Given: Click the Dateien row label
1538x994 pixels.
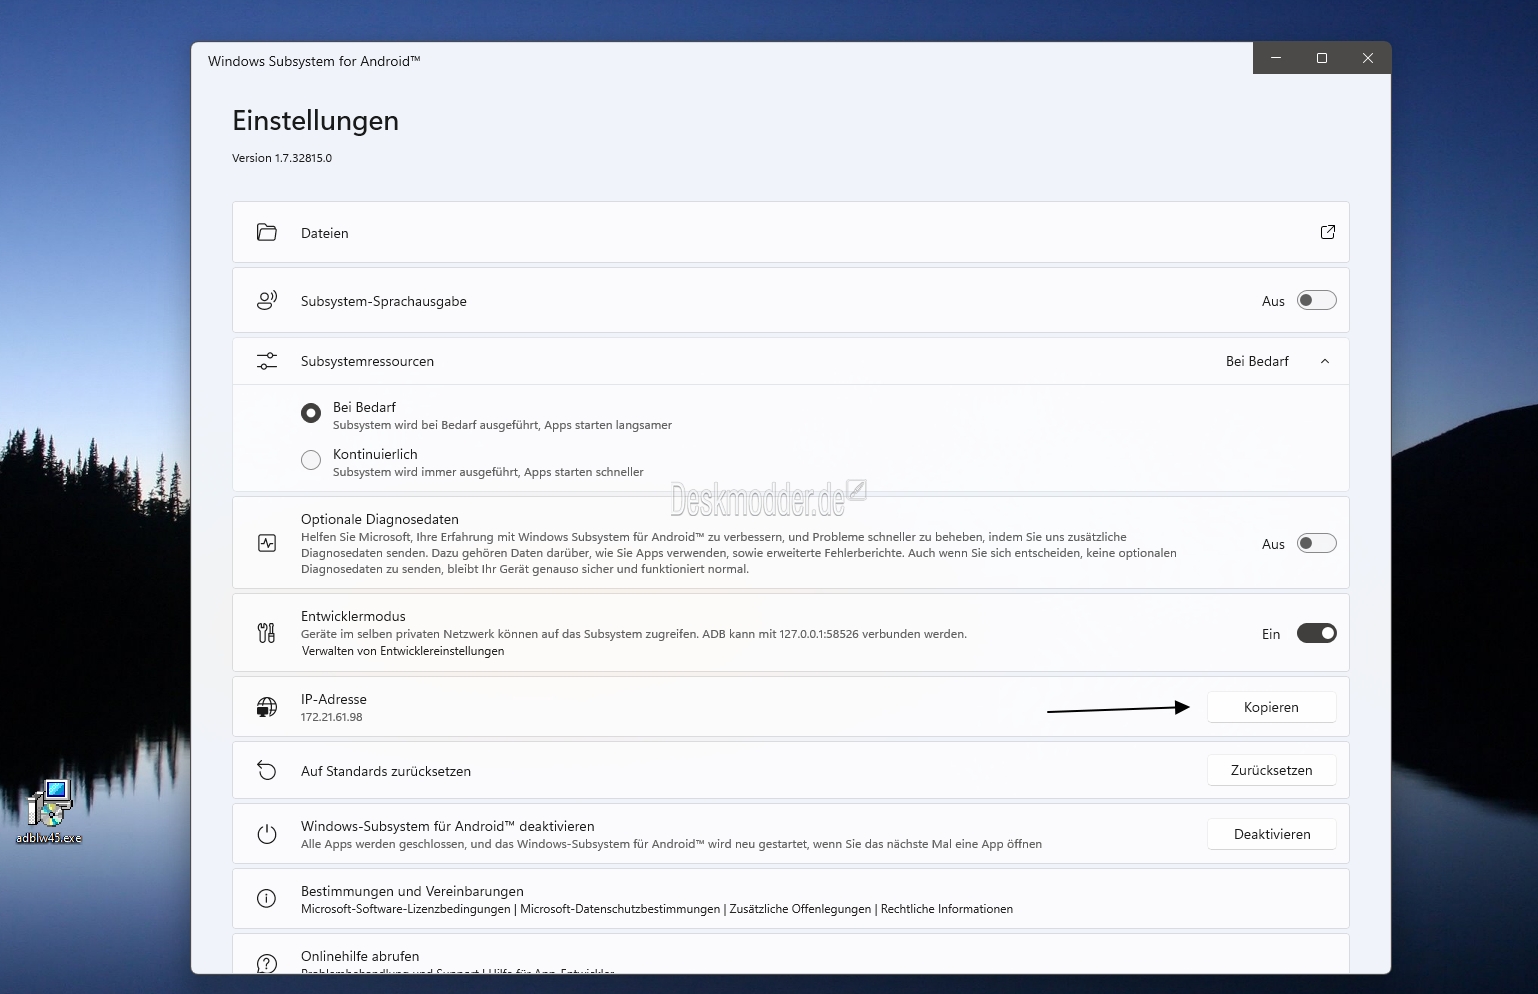Looking at the screenshot, I should pos(325,233).
